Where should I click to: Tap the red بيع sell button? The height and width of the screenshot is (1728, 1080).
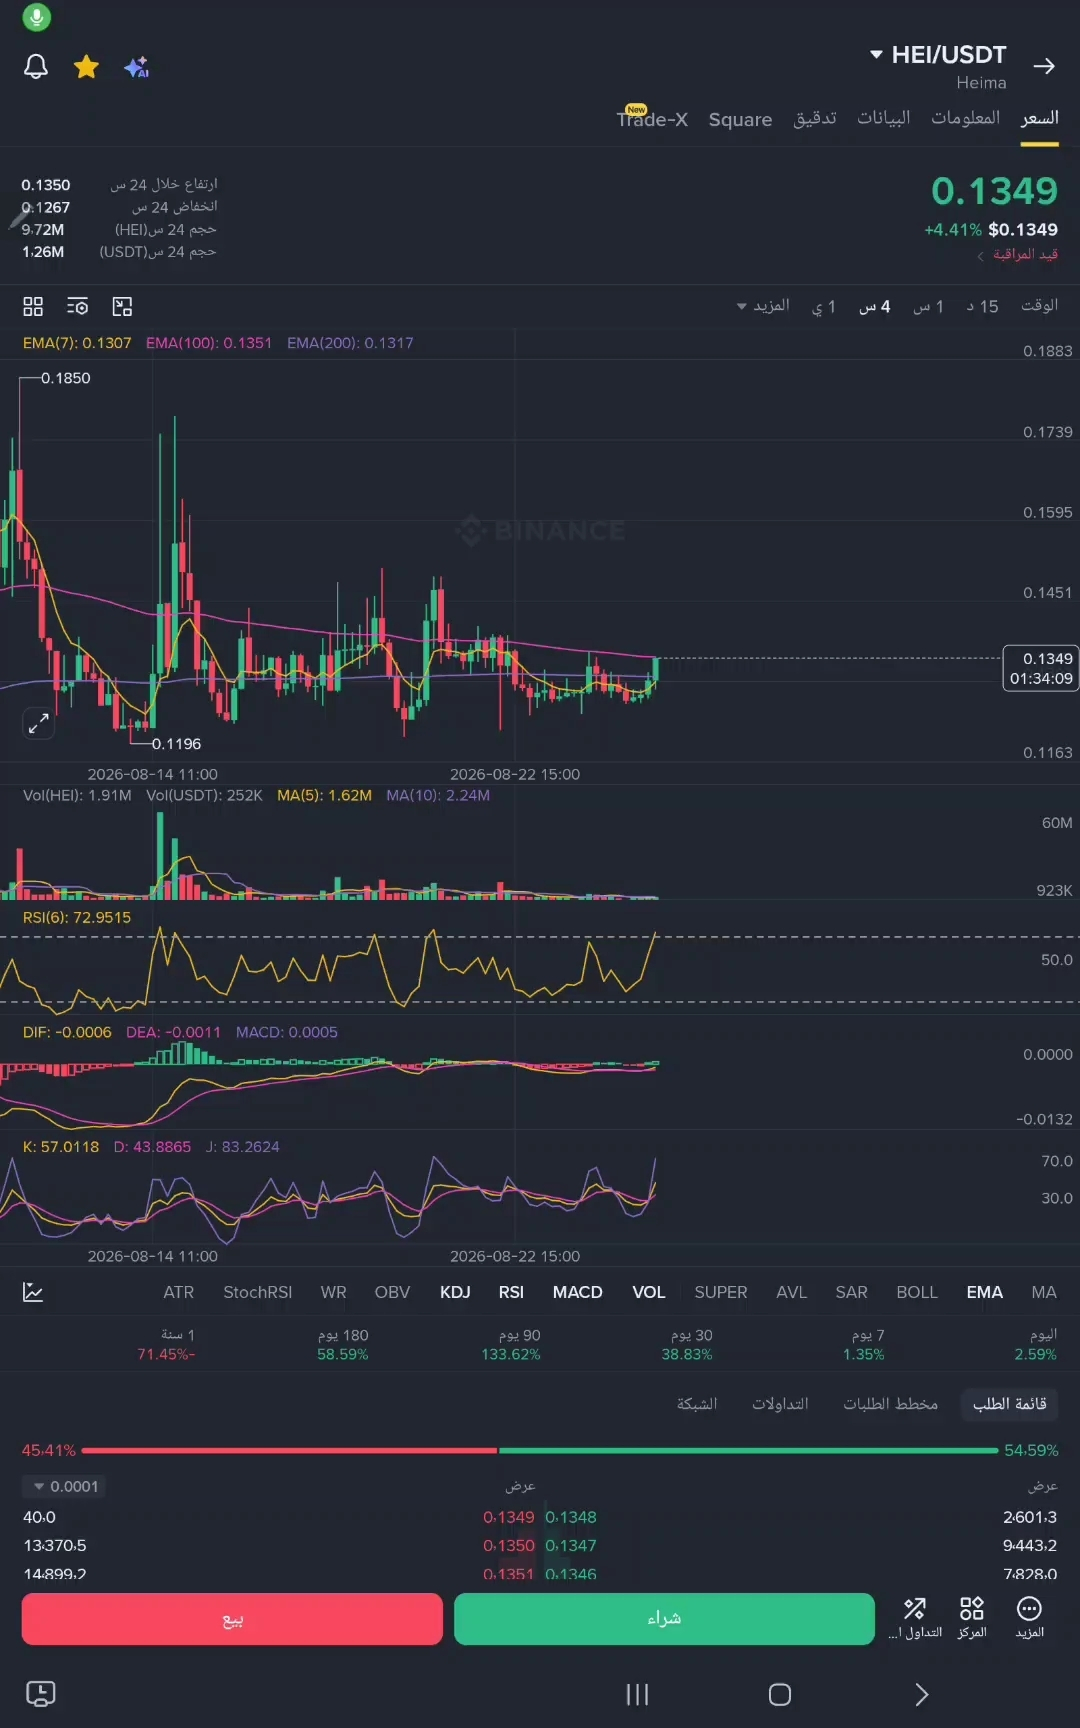click(232, 1619)
